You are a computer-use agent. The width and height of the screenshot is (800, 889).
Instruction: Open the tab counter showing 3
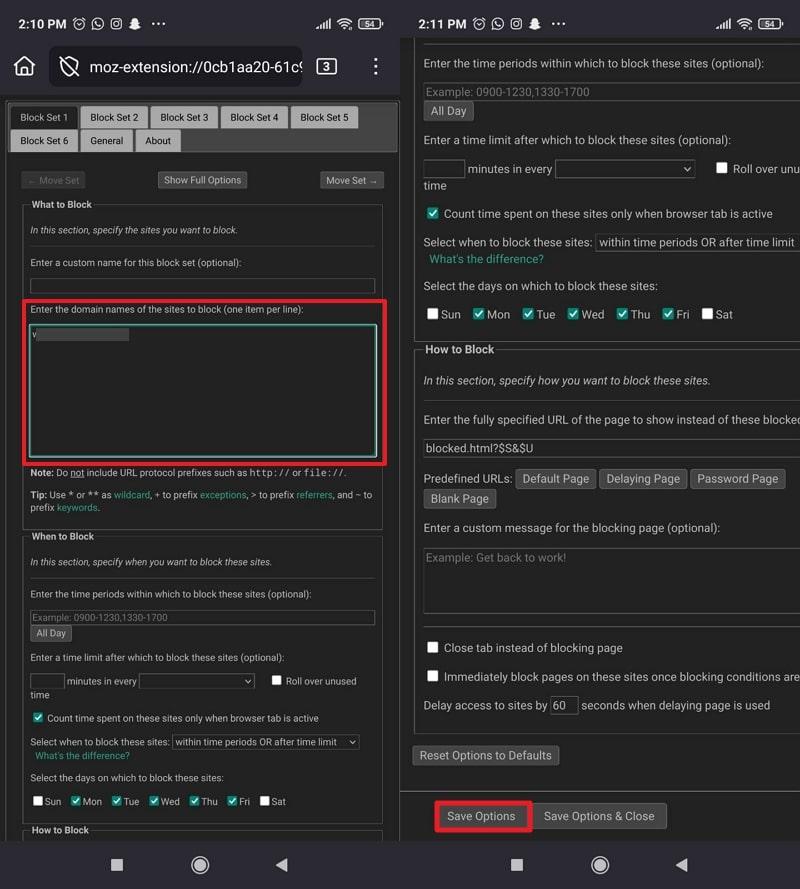pyautogui.click(x=326, y=67)
